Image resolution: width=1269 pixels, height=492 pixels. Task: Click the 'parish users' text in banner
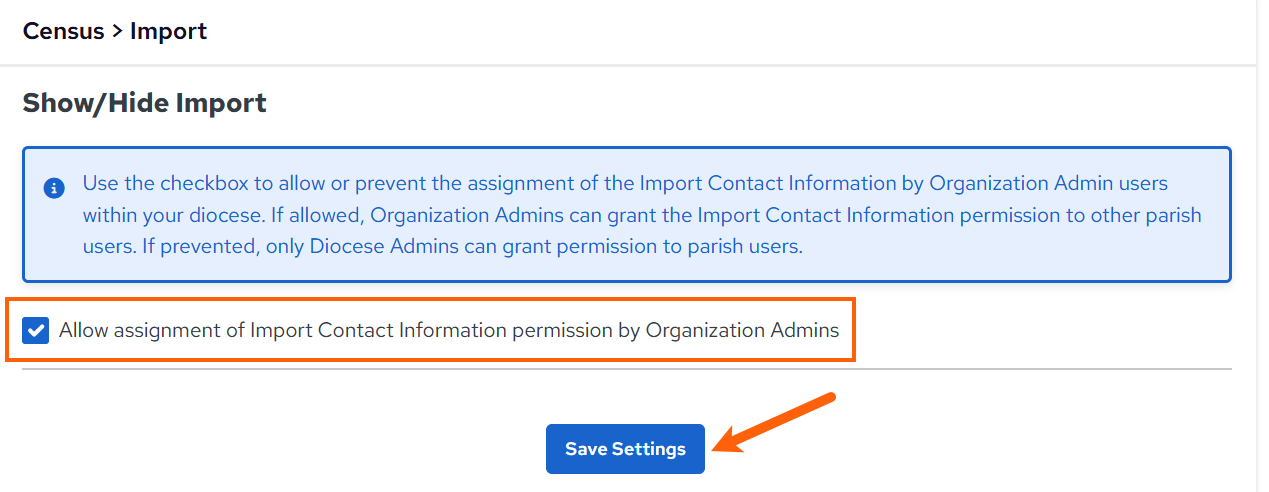pyautogui.click(x=747, y=246)
